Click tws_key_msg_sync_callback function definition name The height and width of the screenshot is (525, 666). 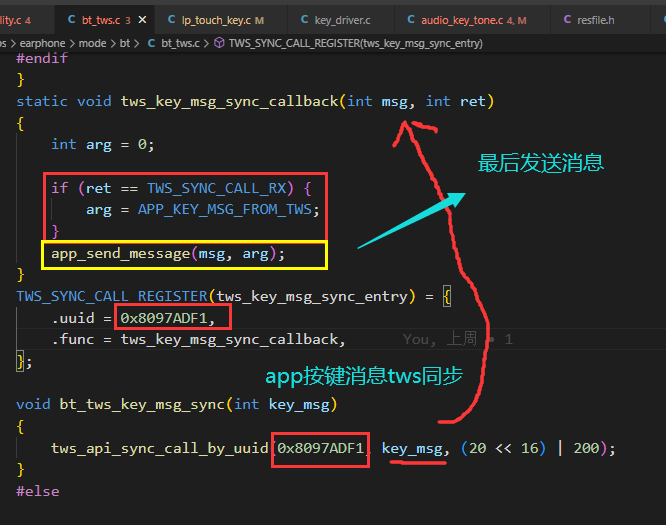pos(229,102)
